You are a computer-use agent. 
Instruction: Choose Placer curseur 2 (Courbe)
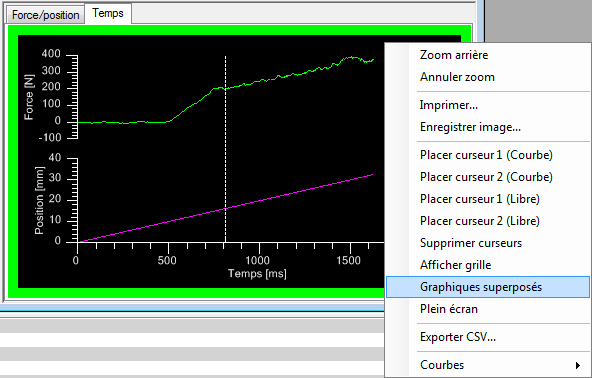[x=487, y=177]
